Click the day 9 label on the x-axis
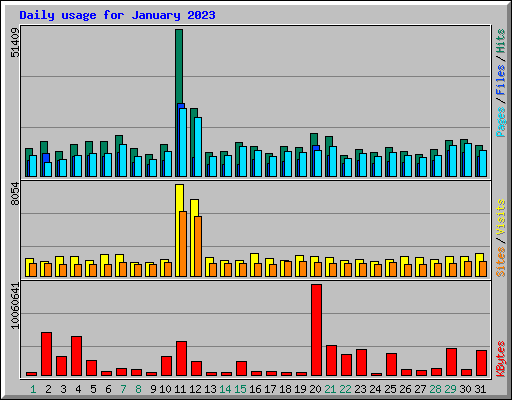 point(153,389)
